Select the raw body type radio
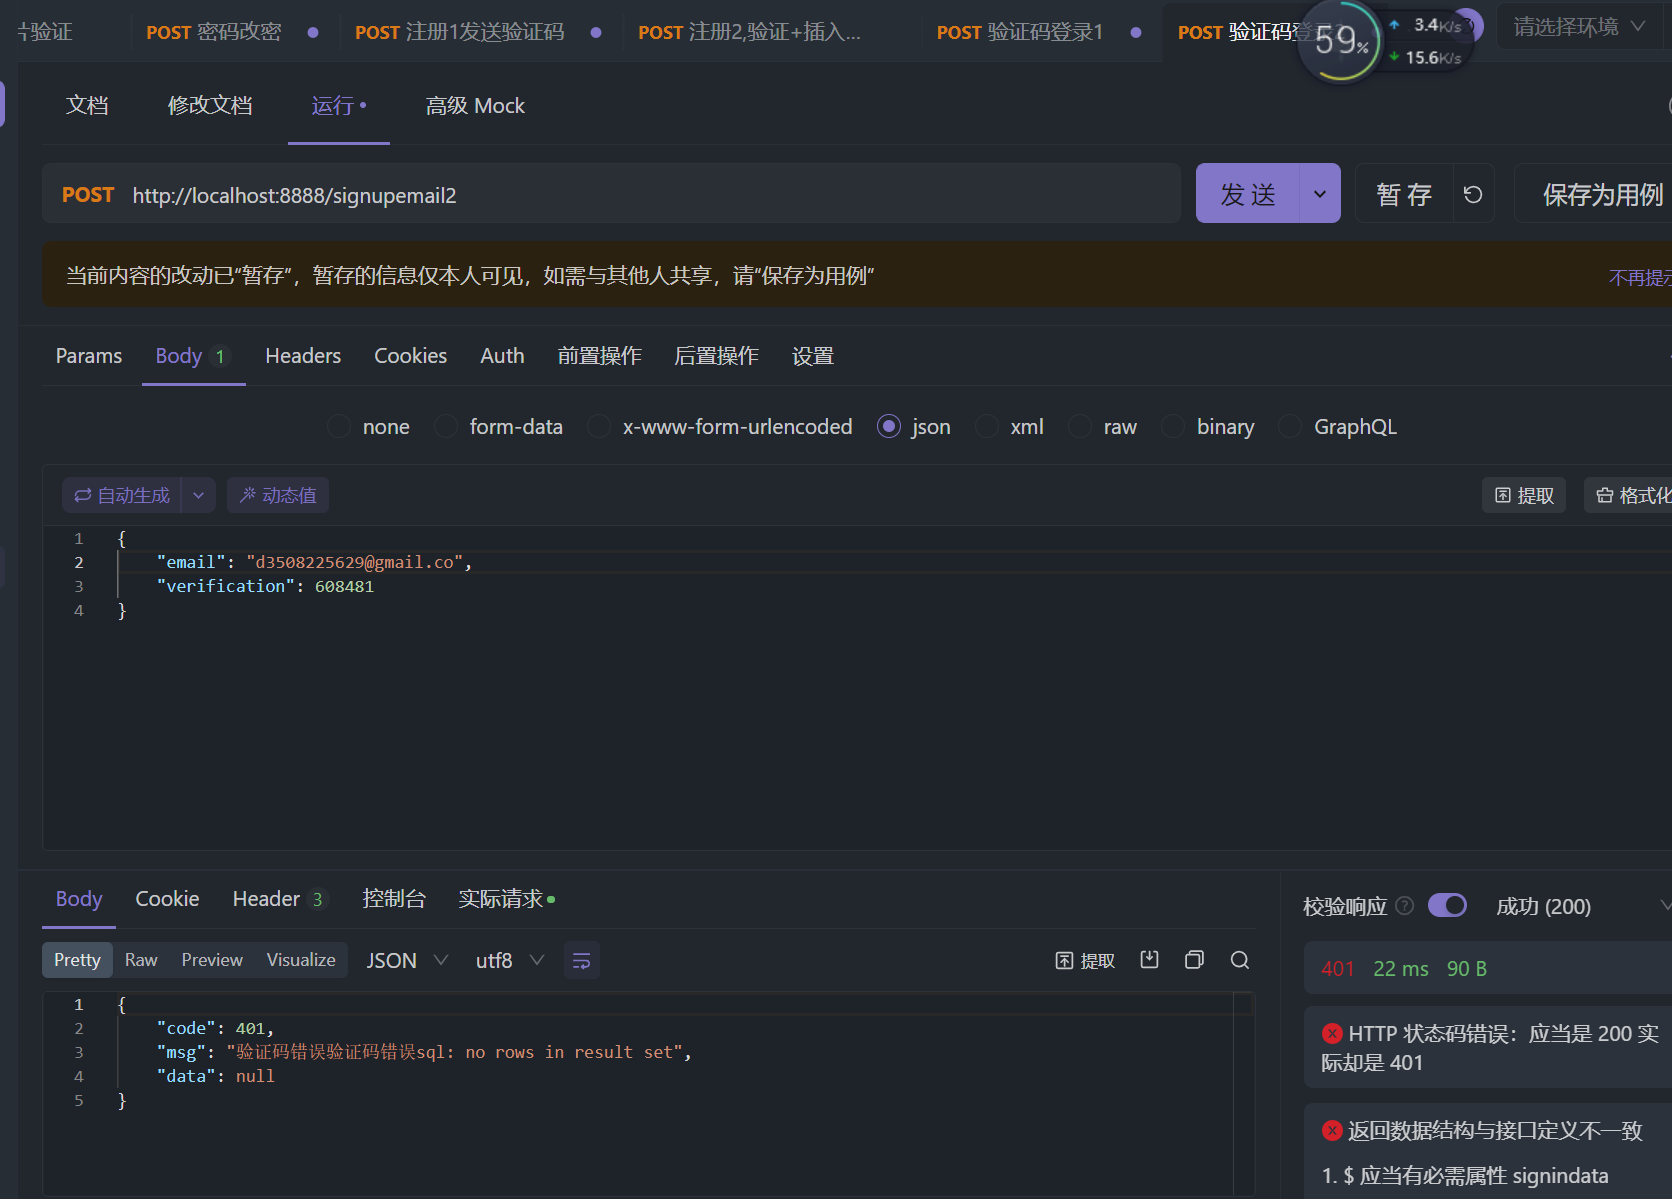 [1080, 427]
